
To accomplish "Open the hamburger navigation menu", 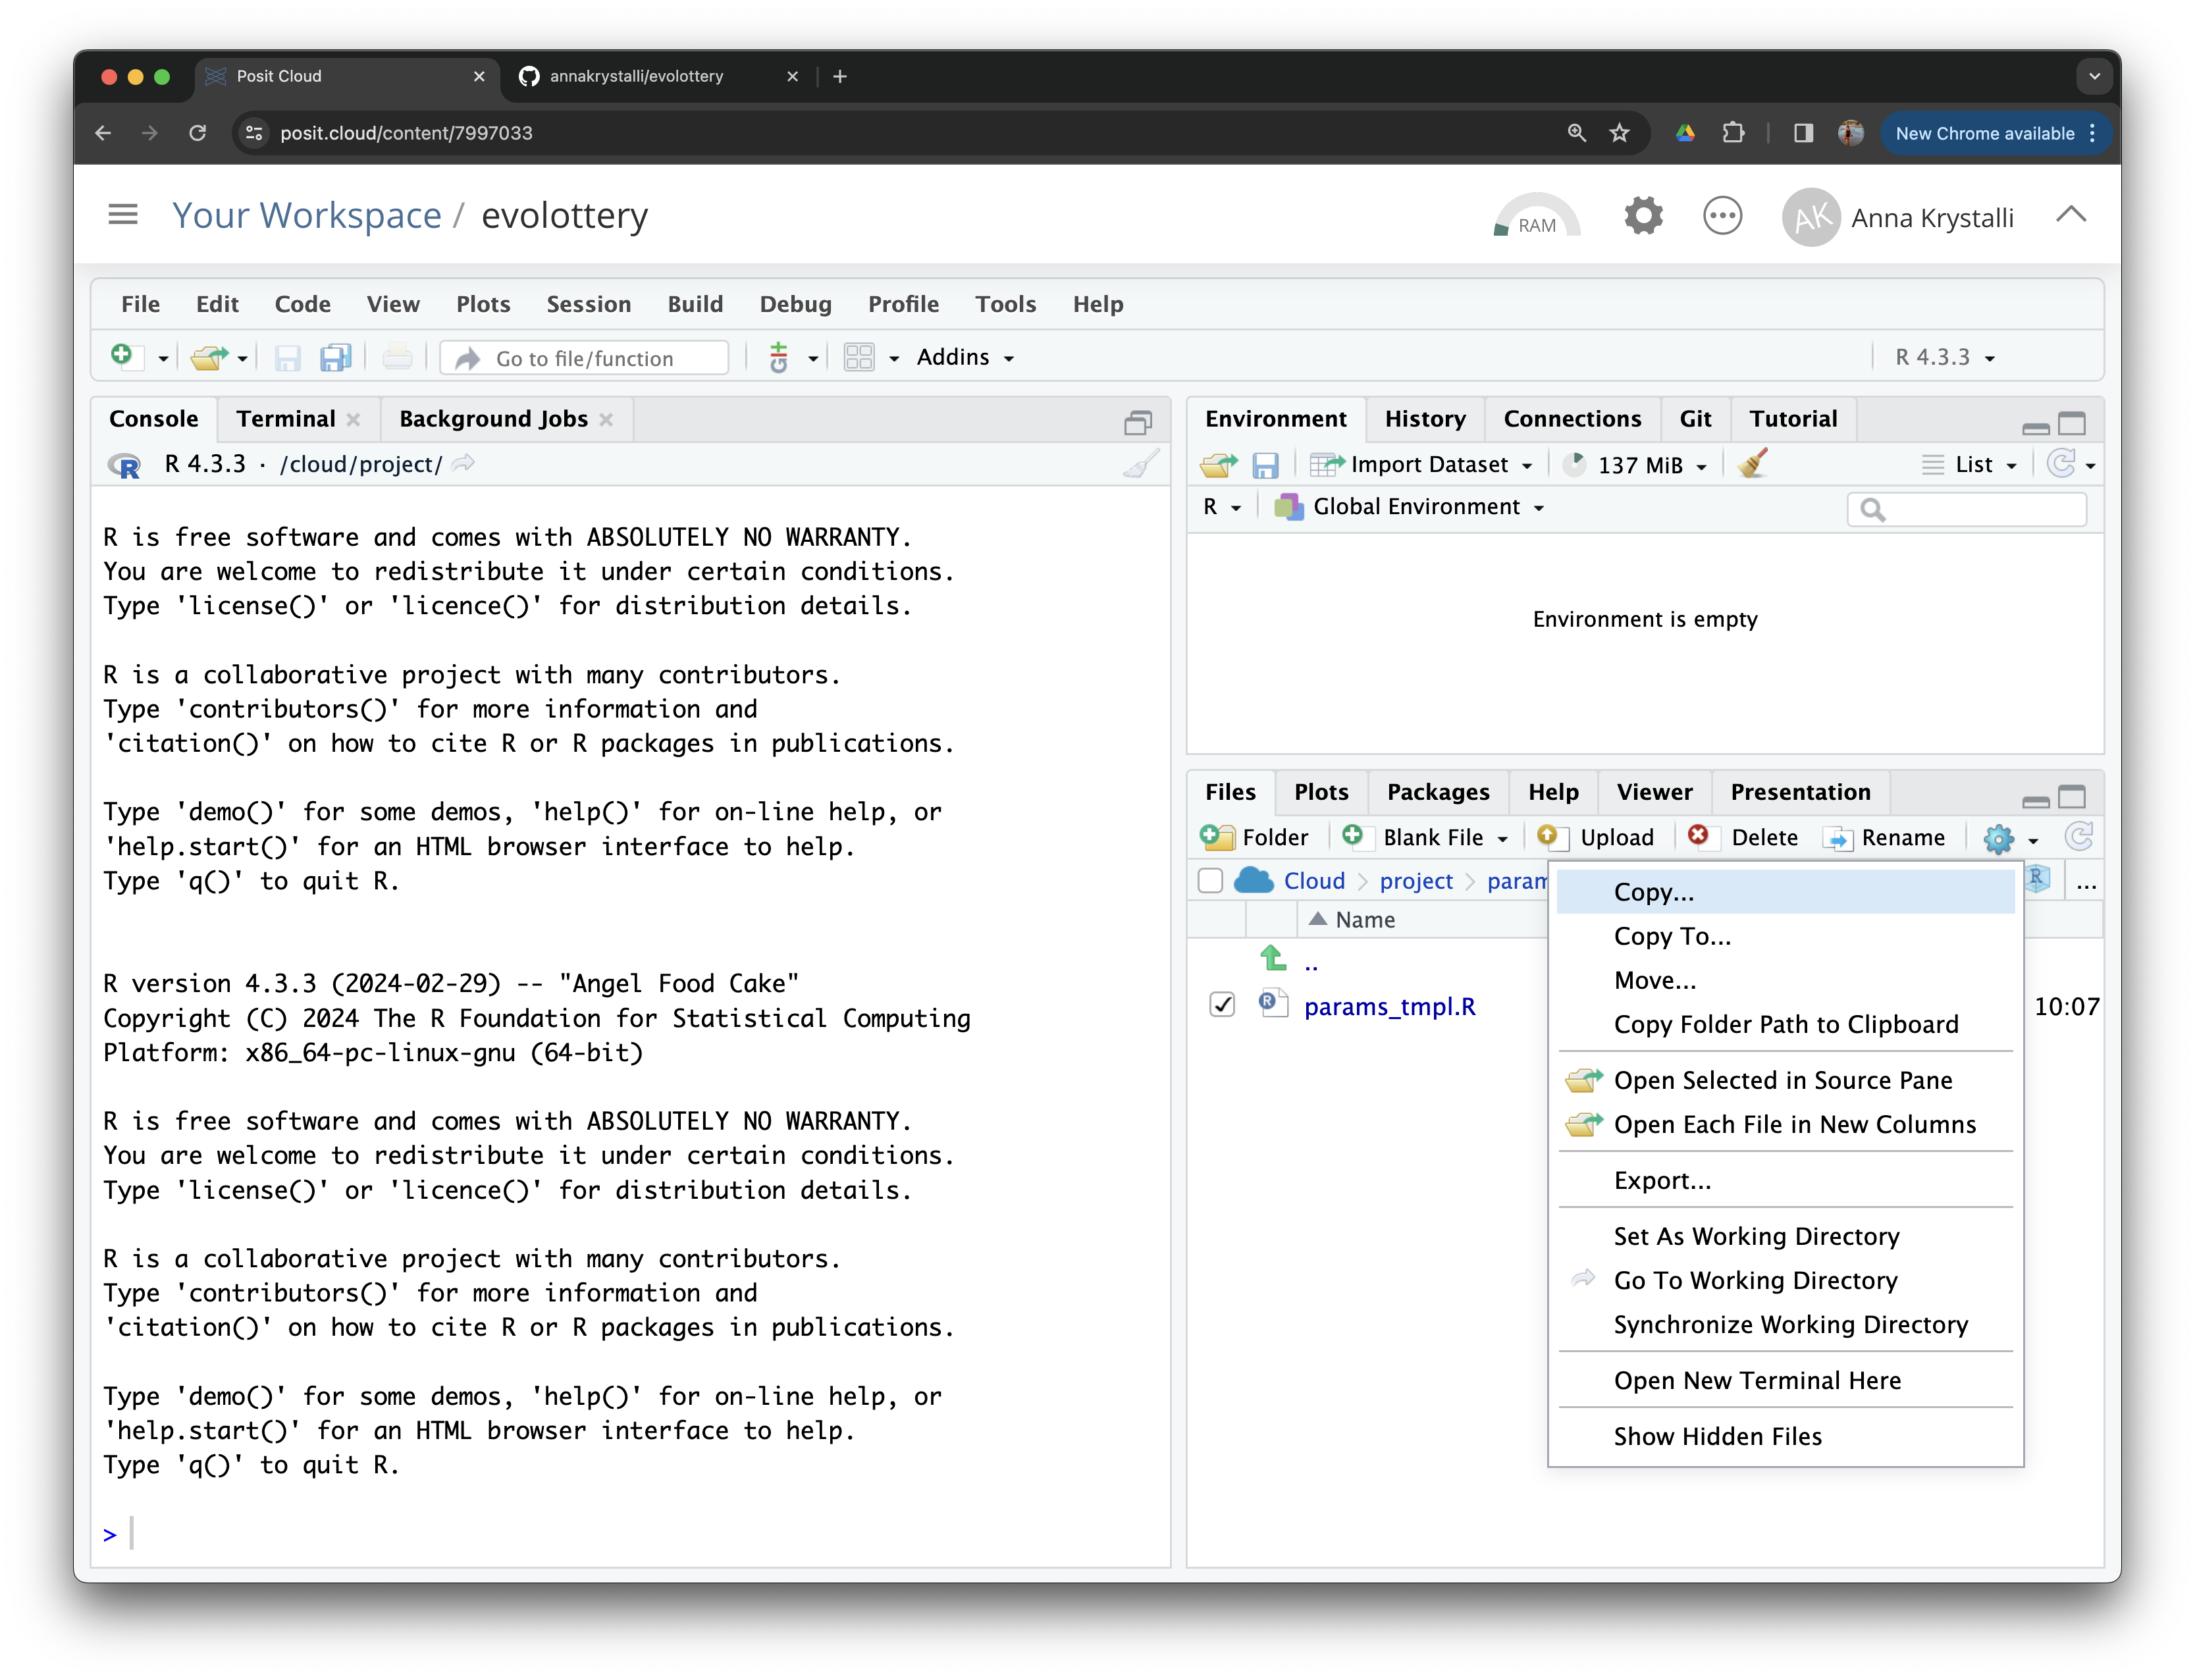I will pyautogui.click(x=123, y=214).
